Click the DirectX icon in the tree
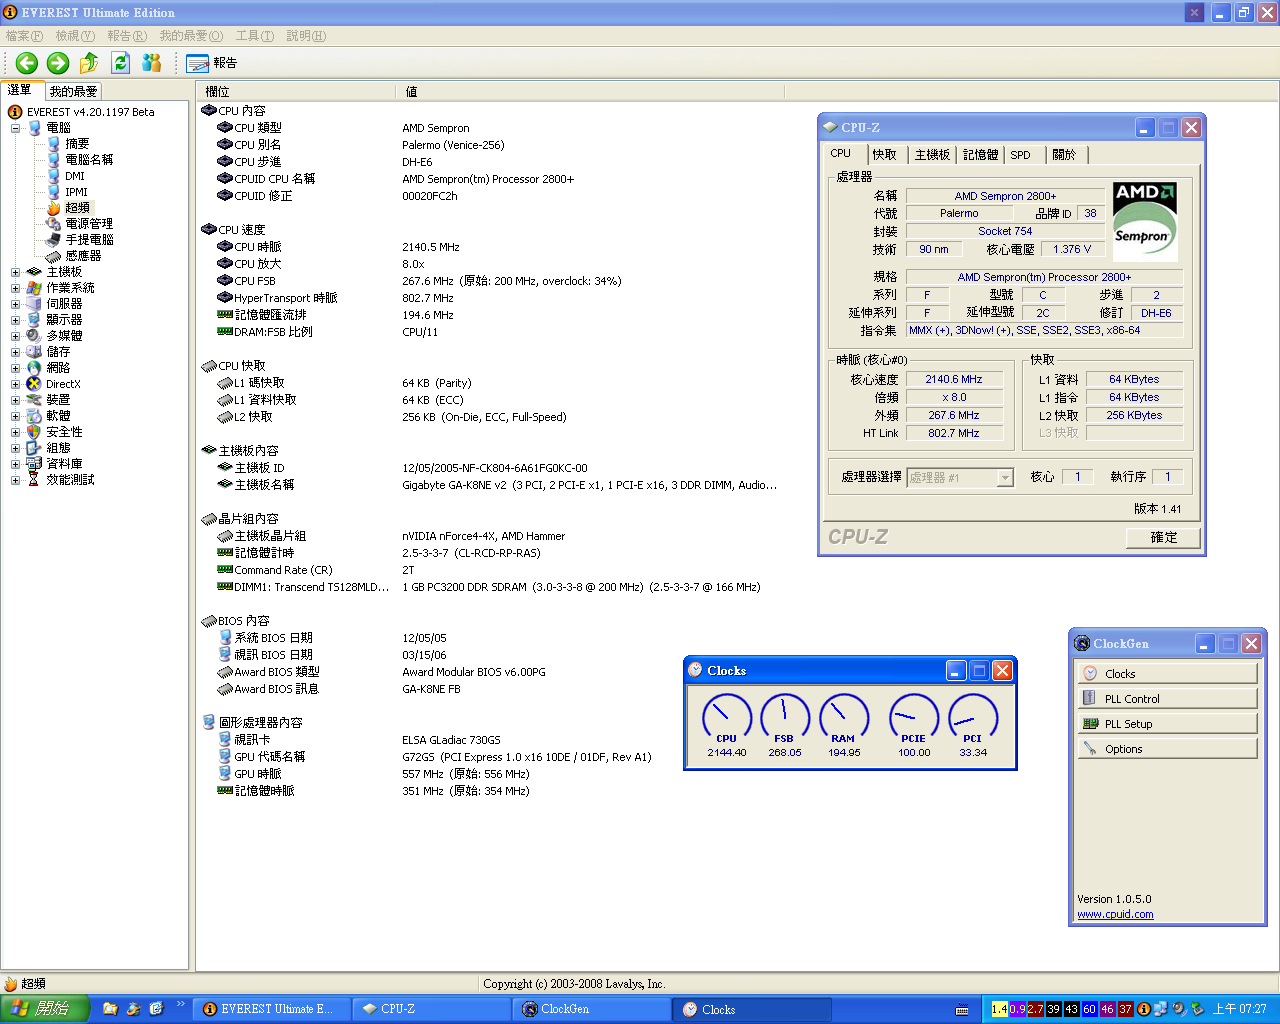The height and width of the screenshot is (1024, 1280). pyautogui.click(x=34, y=384)
